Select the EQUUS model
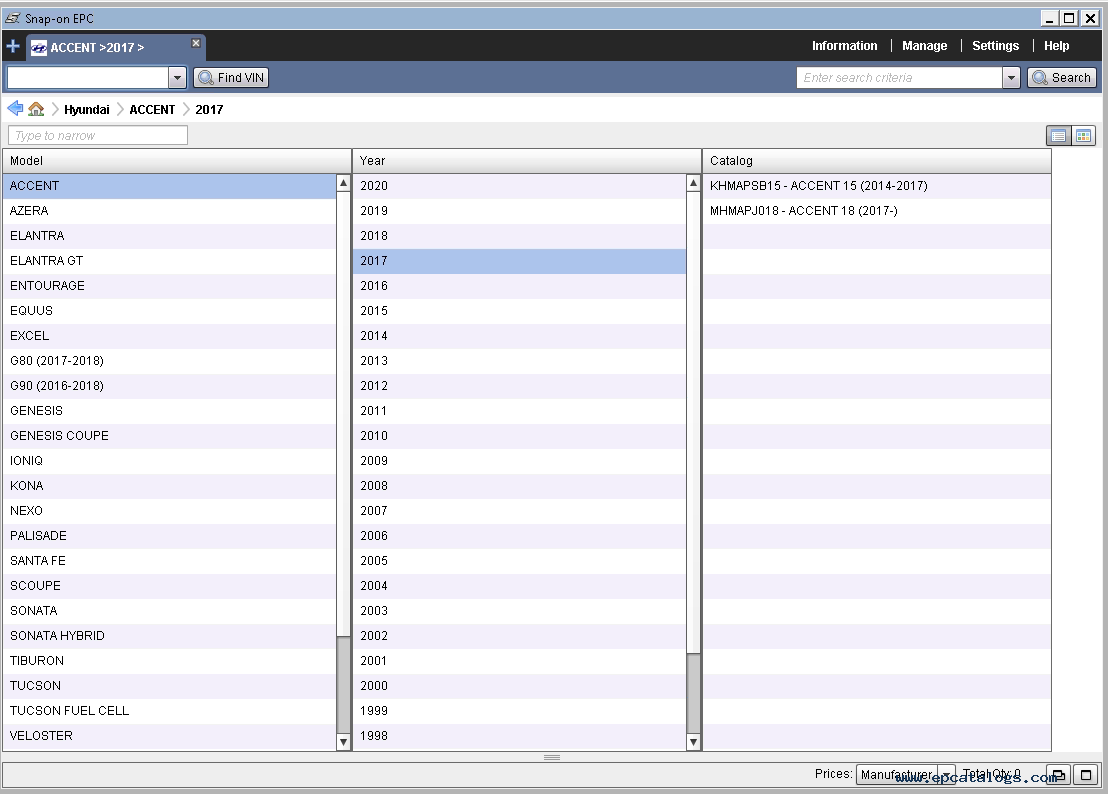Screen dimensions: 1108x794 tap(170, 311)
